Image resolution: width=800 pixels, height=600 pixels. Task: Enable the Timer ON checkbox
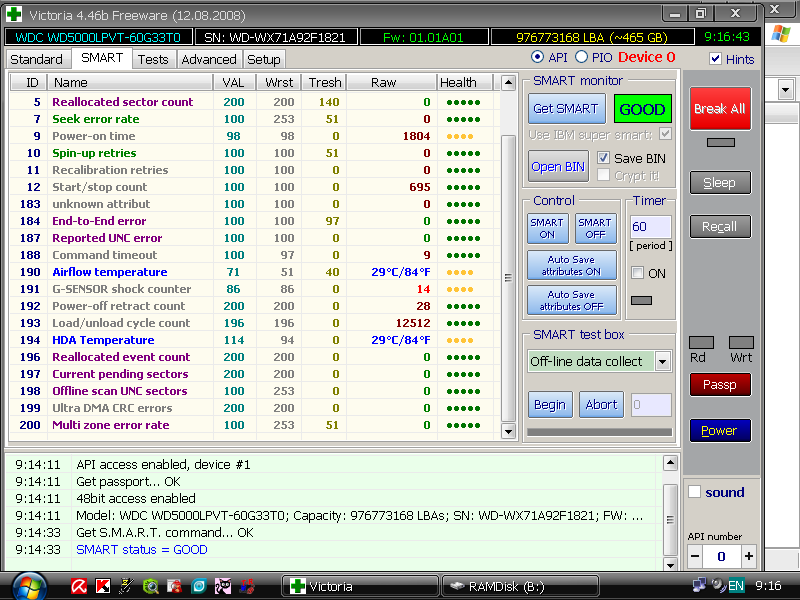pyautogui.click(x=637, y=273)
